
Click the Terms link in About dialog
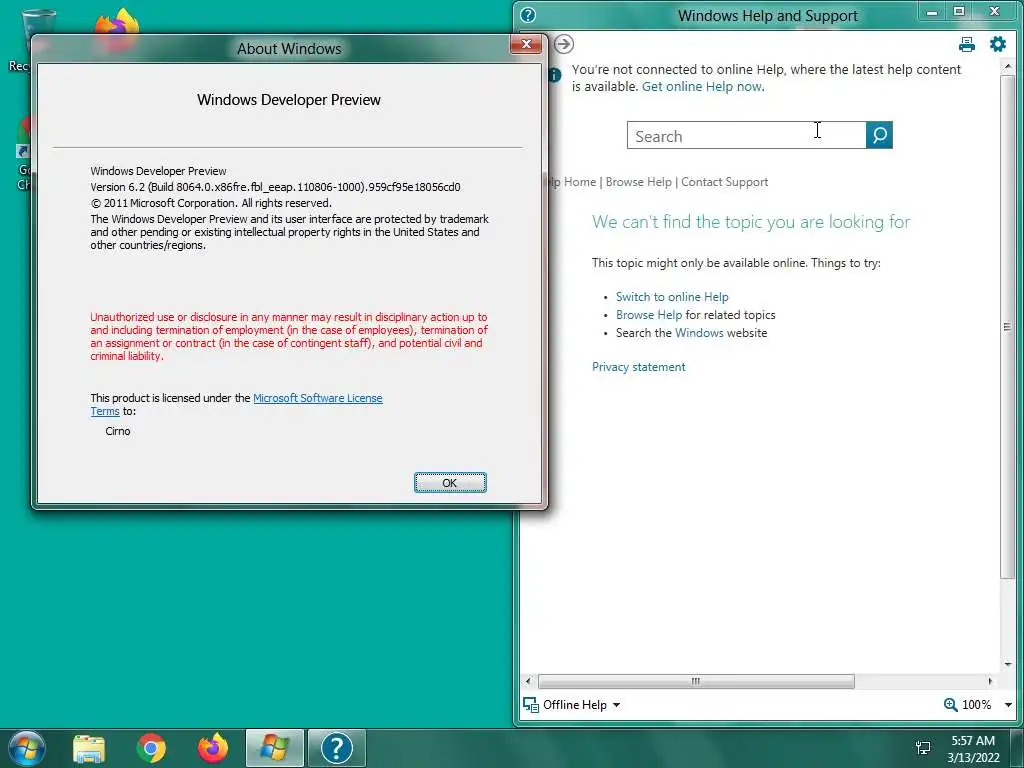(x=105, y=411)
